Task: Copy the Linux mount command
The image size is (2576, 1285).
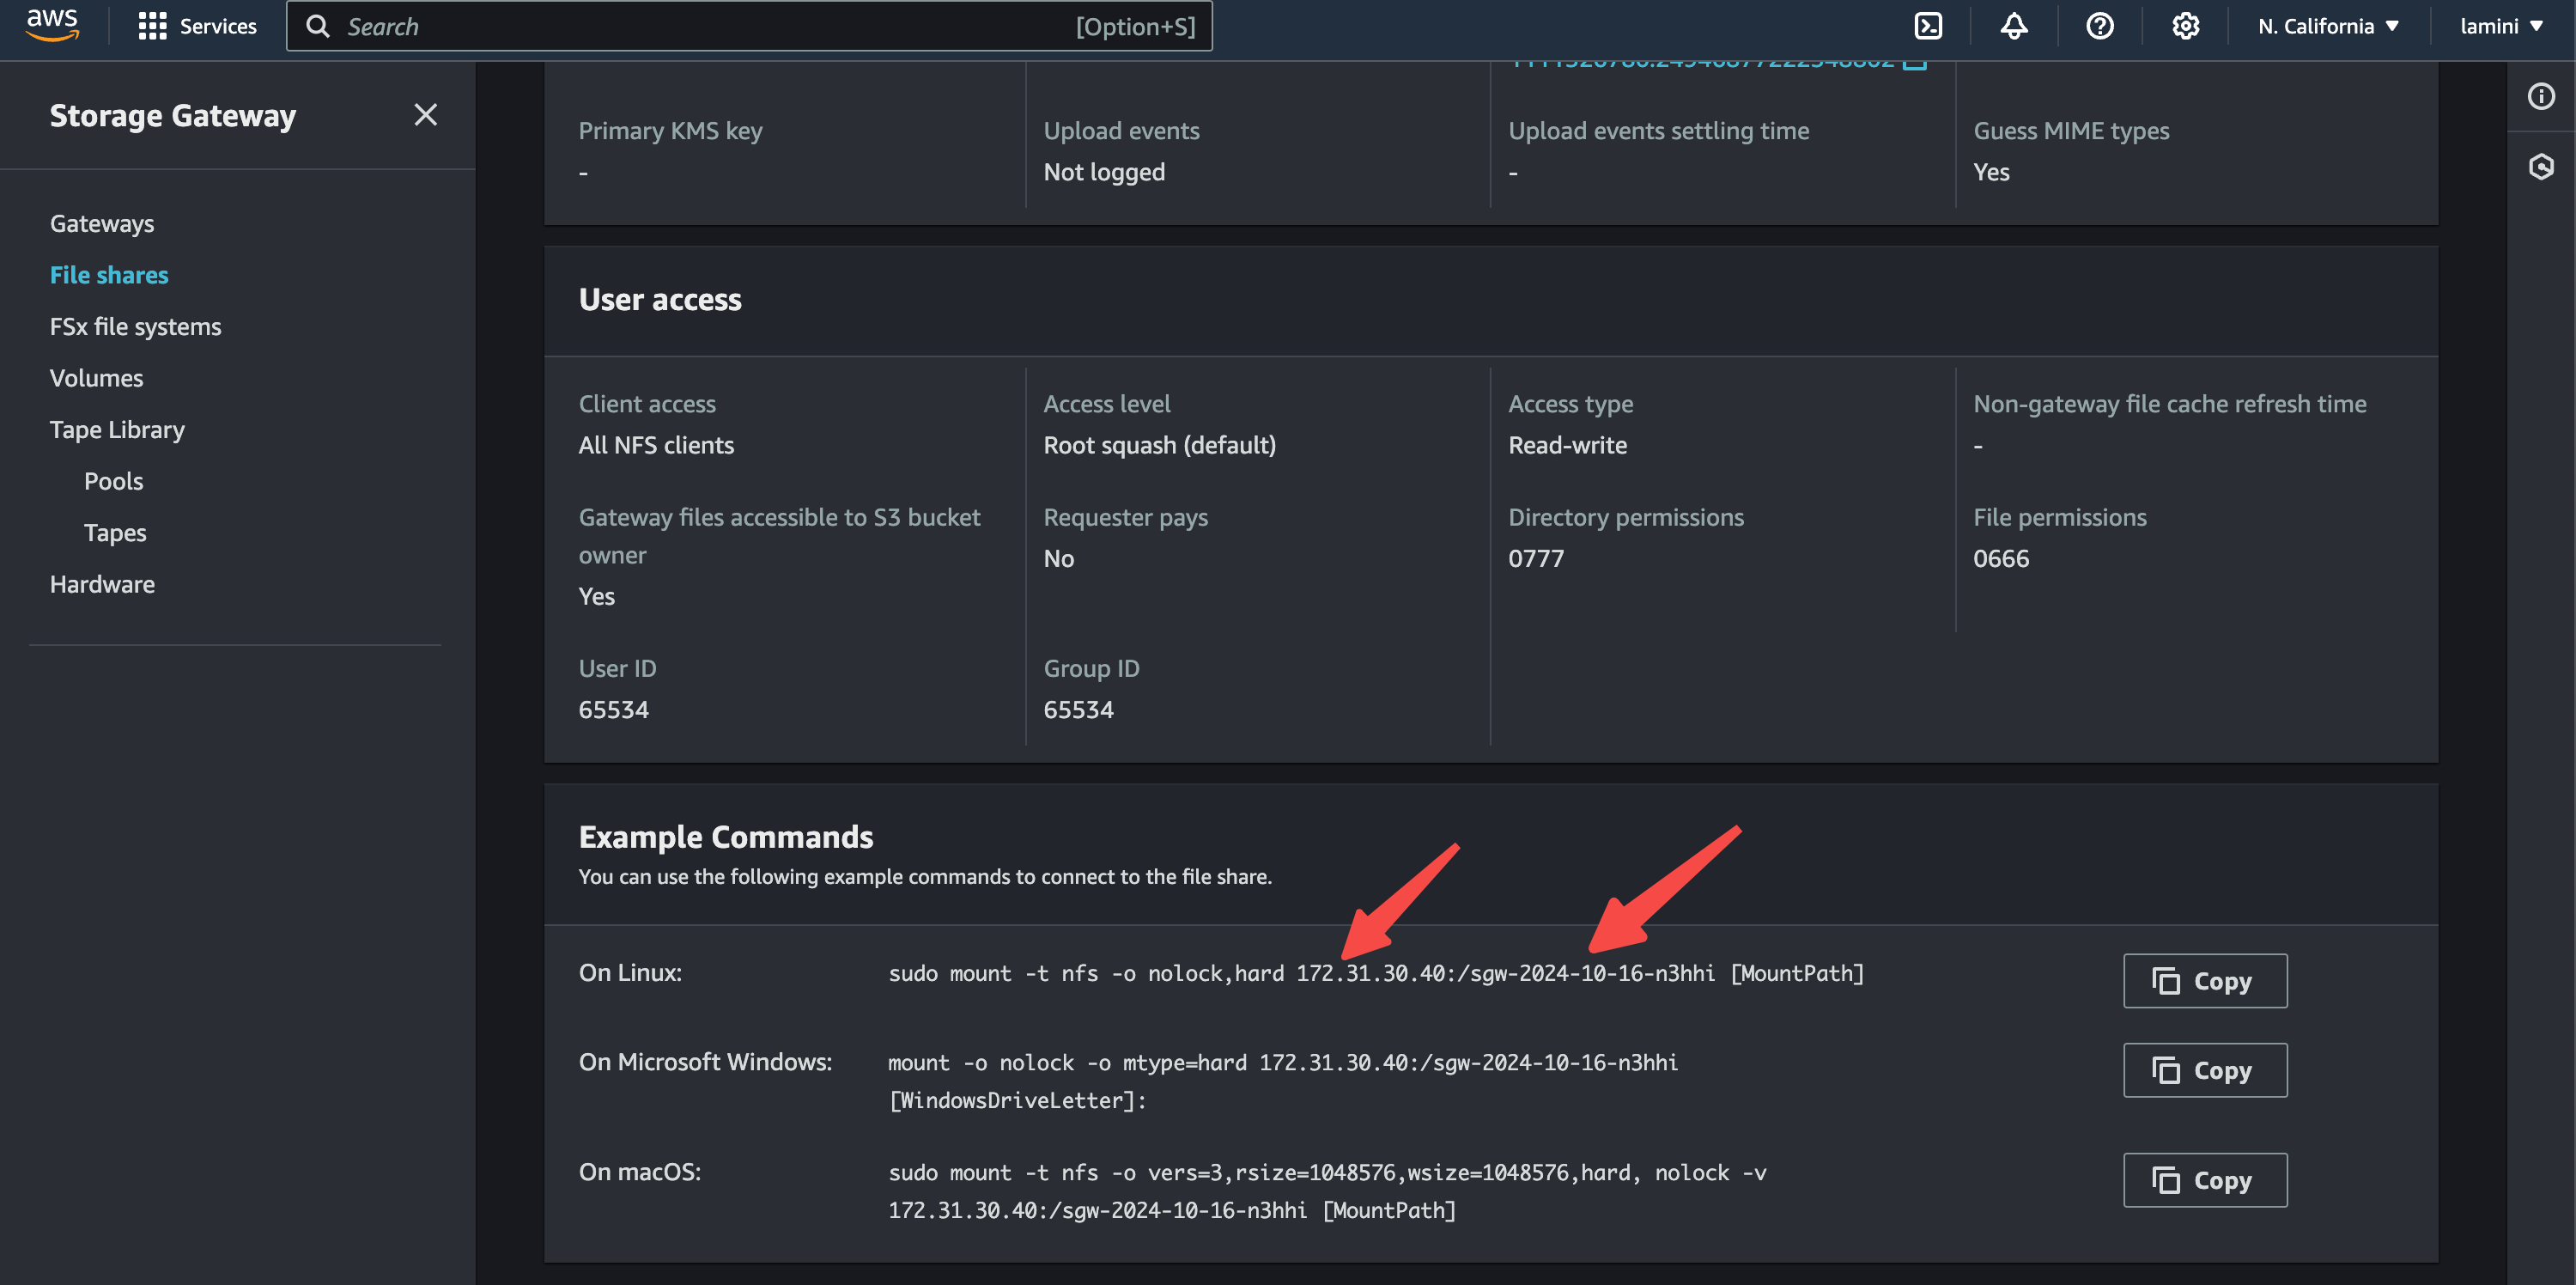Action: coord(2204,981)
